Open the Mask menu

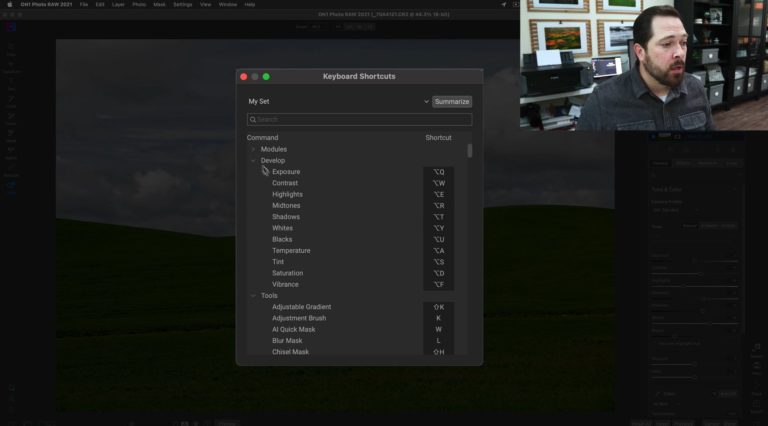click(159, 4)
